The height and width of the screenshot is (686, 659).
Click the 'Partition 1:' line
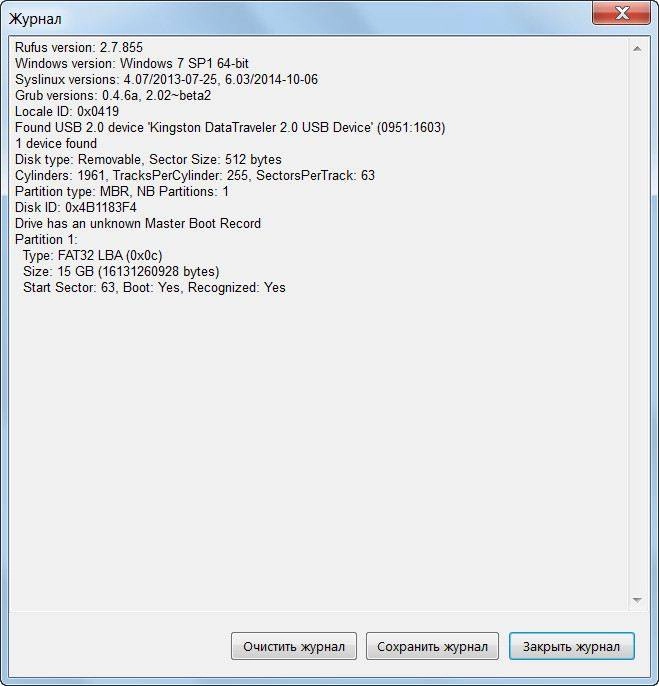(46, 239)
